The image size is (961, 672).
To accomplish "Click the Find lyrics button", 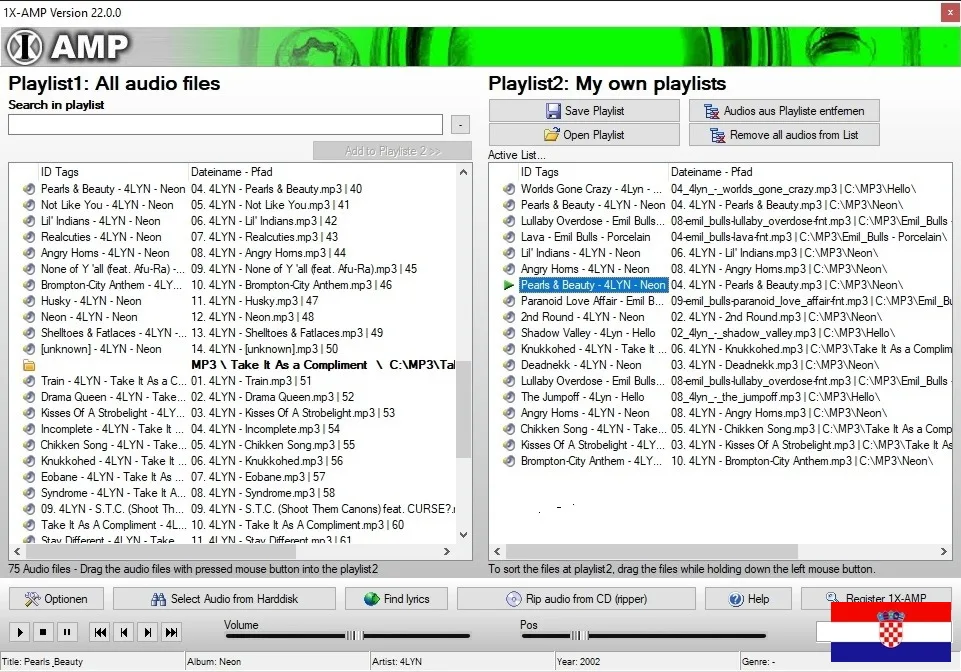I will [396, 599].
